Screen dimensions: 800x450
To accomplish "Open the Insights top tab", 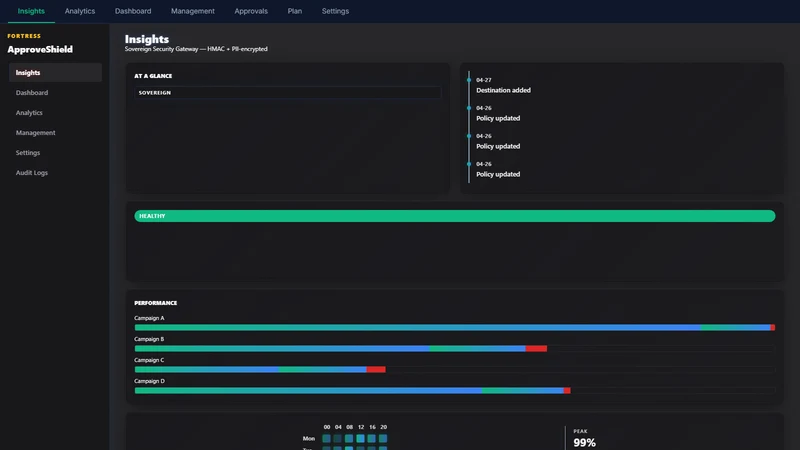I will pyautogui.click(x=31, y=11).
